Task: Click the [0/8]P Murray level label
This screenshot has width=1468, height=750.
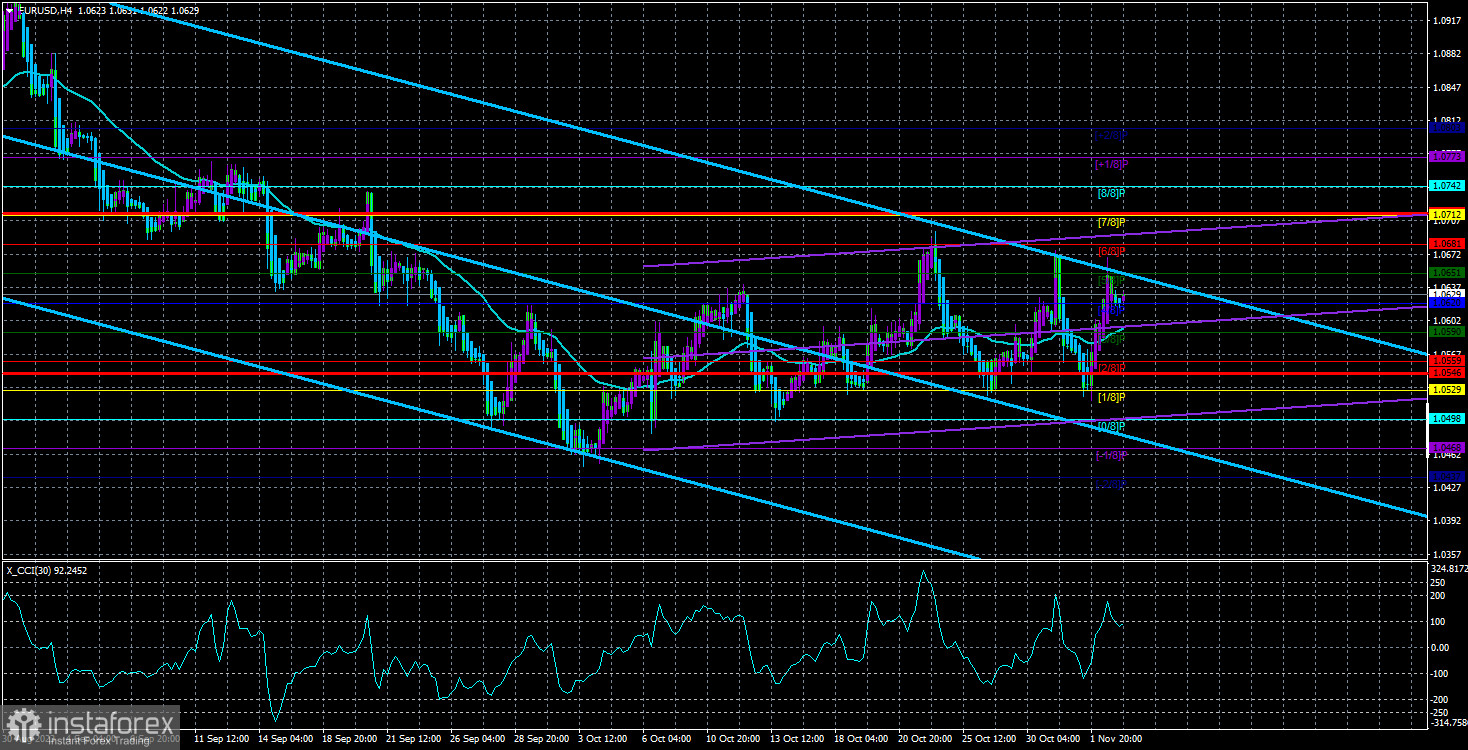Action: point(1111,427)
